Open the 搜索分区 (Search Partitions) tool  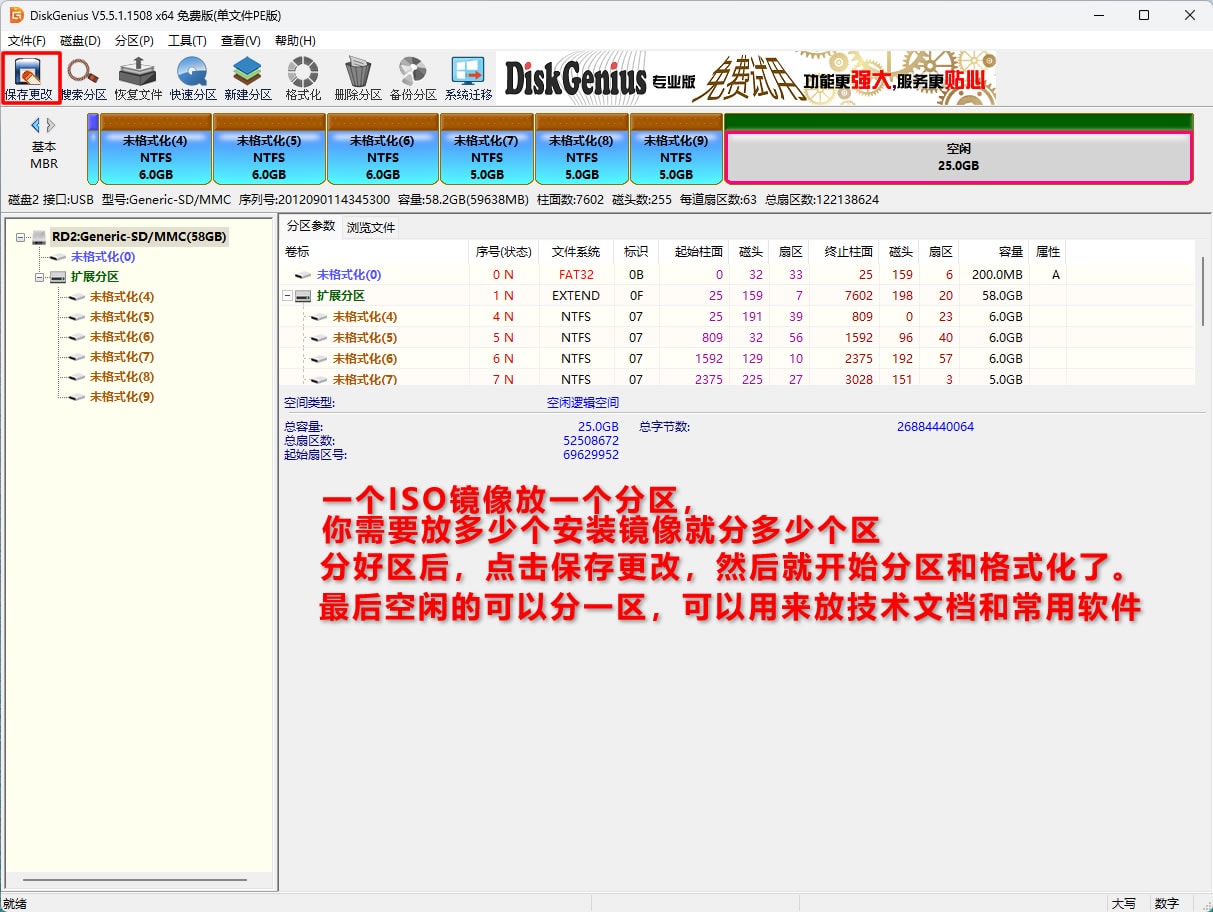pos(83,78)
